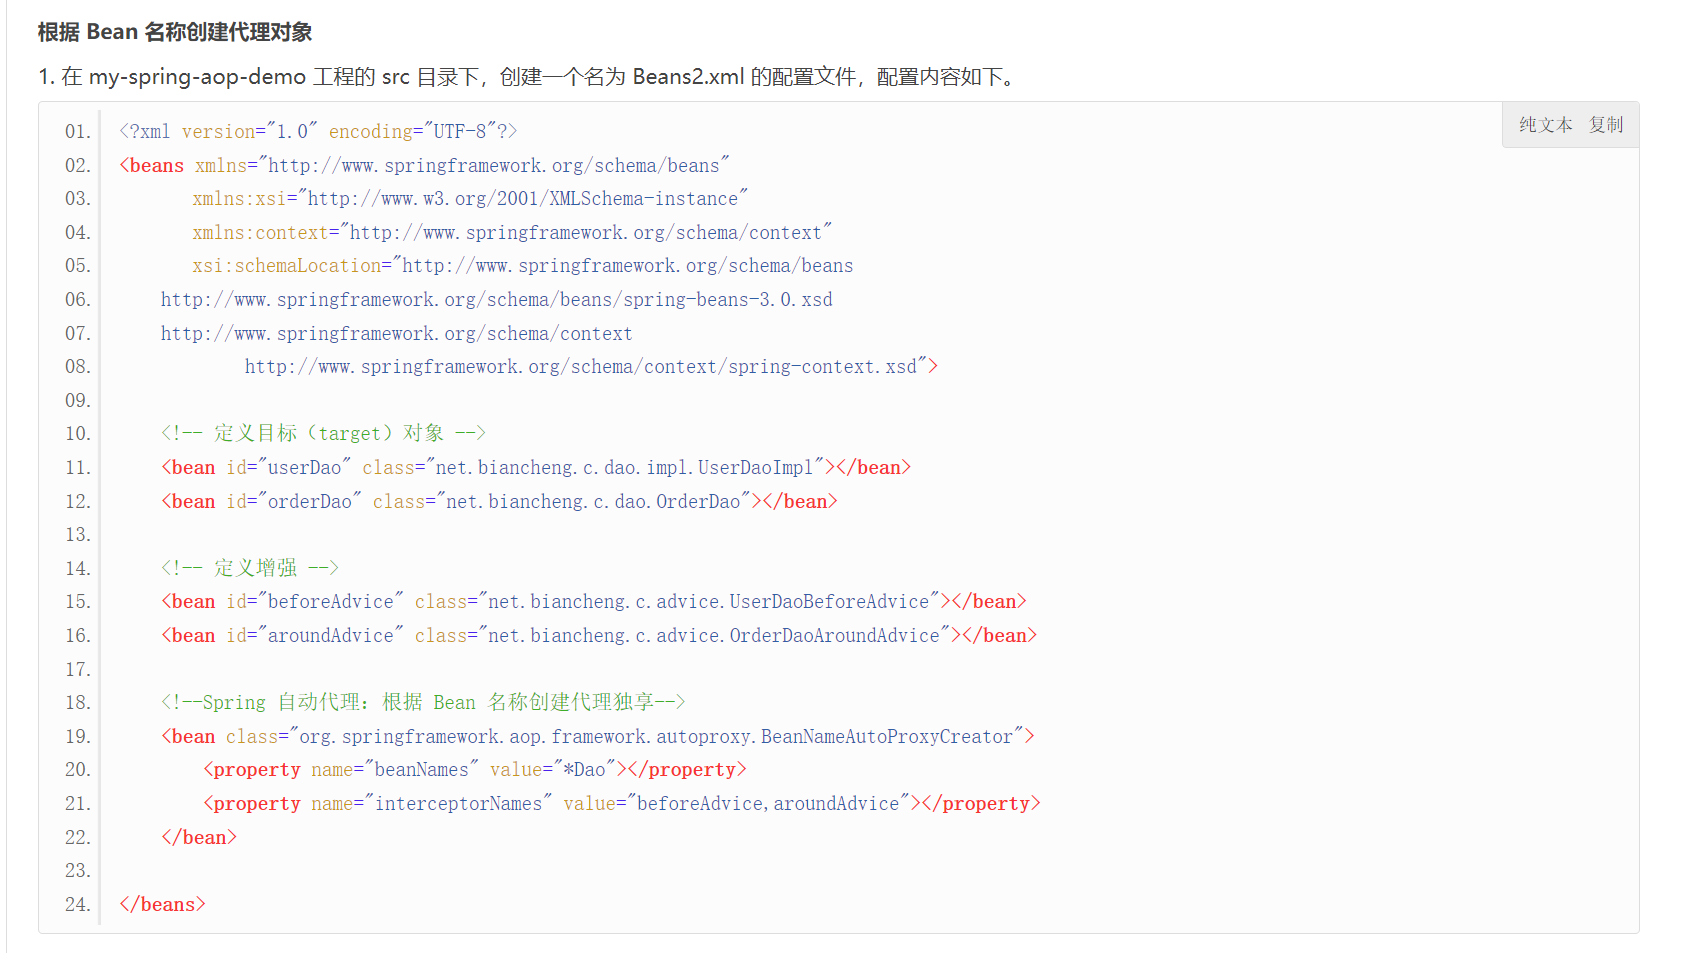Click the closing </bean> tag on line 22
Image resolution: width=1702 pixels, height=953 pixels.
tap(199, 838)
